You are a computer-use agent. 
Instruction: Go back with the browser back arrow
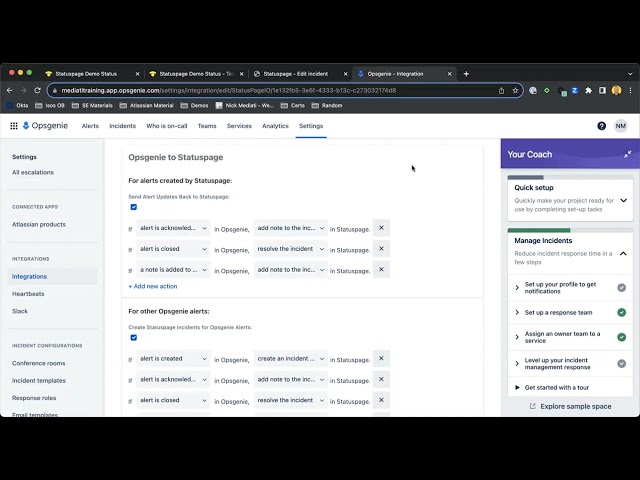[x=10, y=90]
